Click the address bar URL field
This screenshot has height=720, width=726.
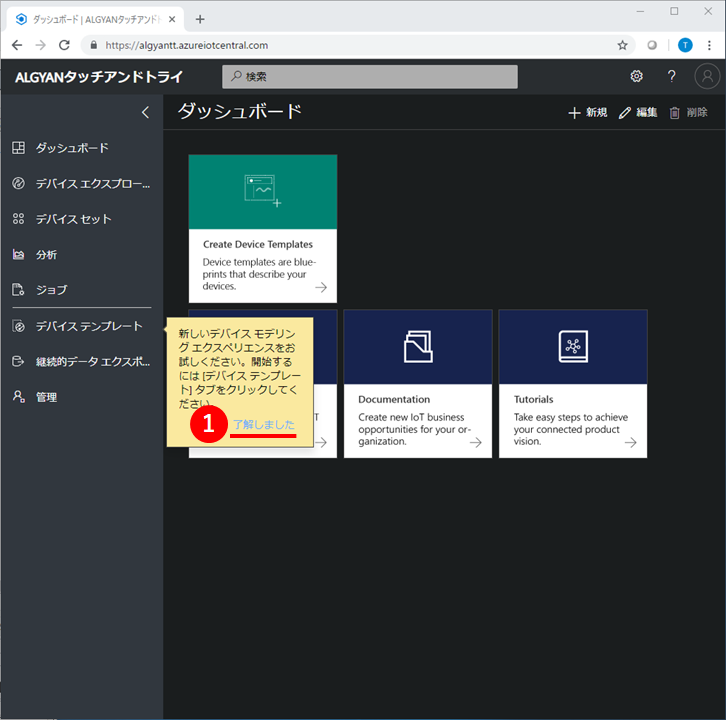point(357,45)
